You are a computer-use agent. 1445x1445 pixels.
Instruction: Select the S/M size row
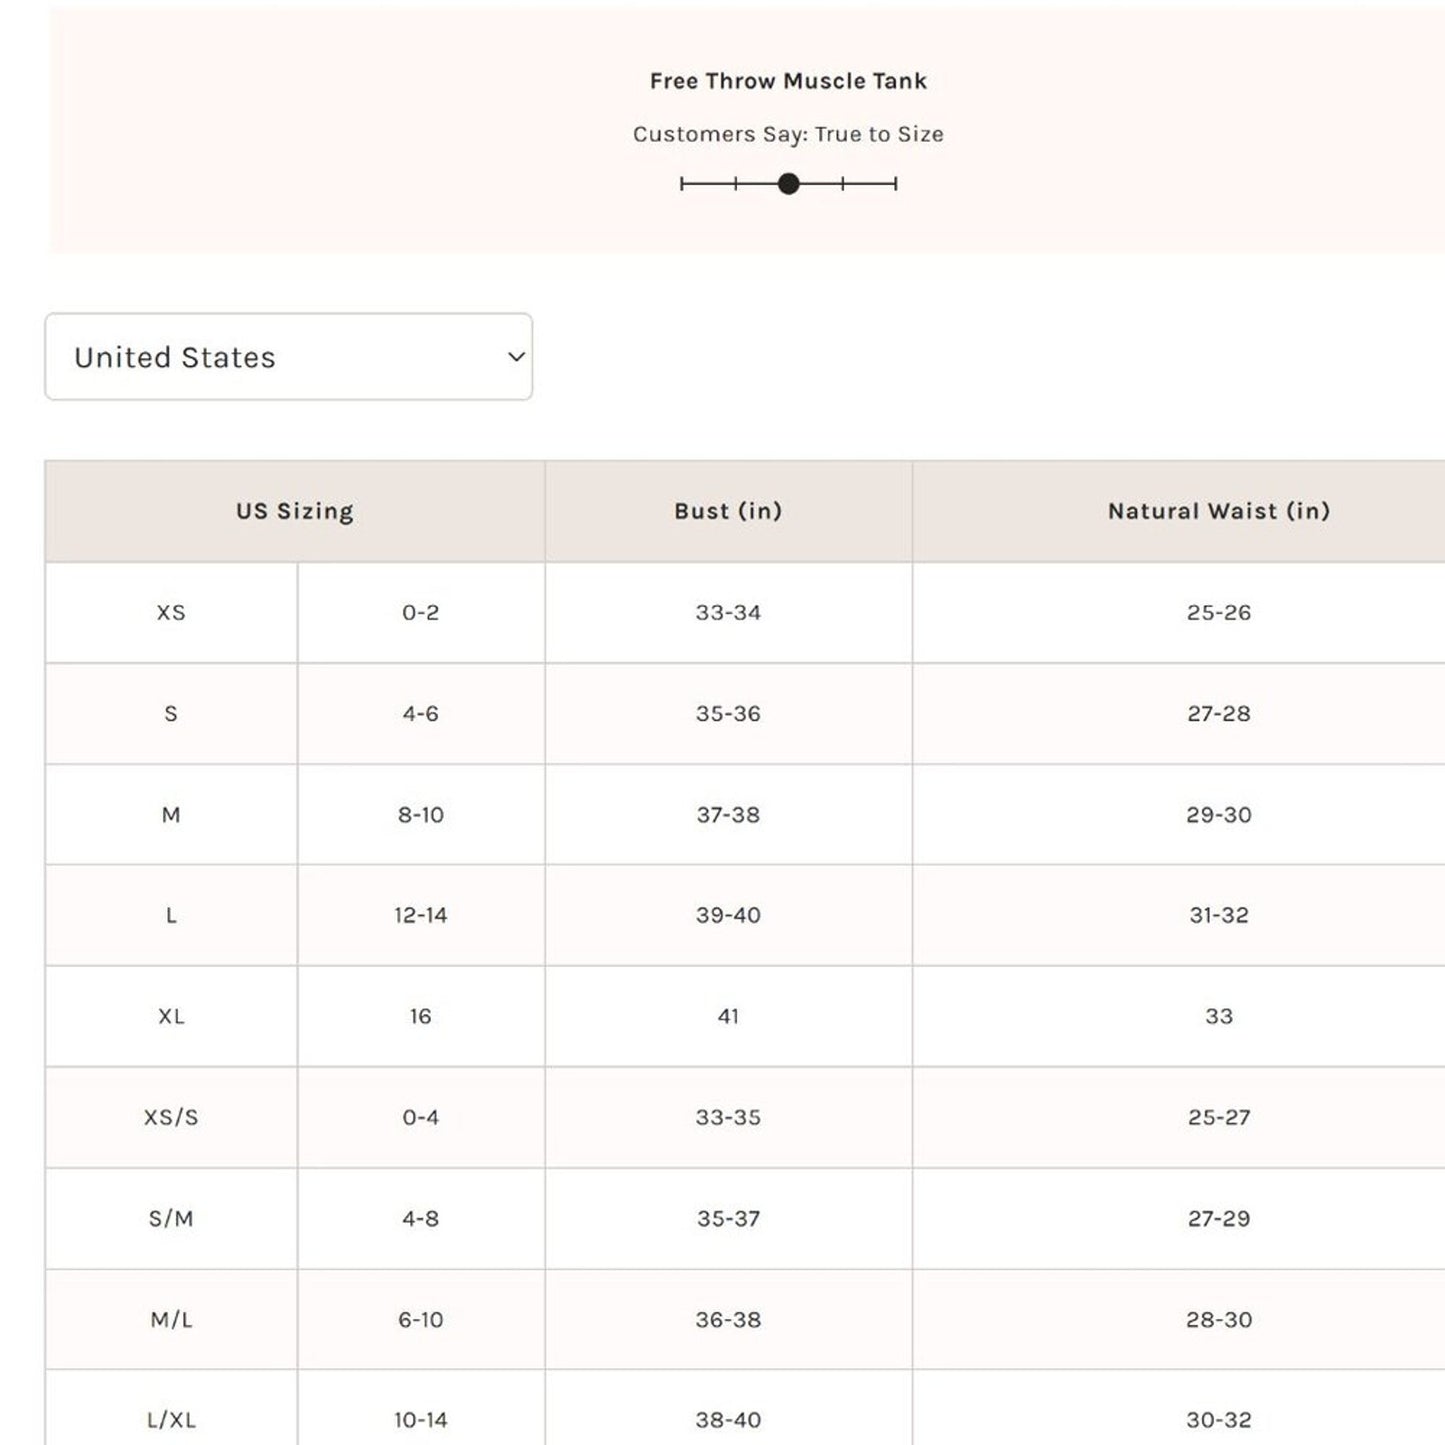tap(170, 1219)
